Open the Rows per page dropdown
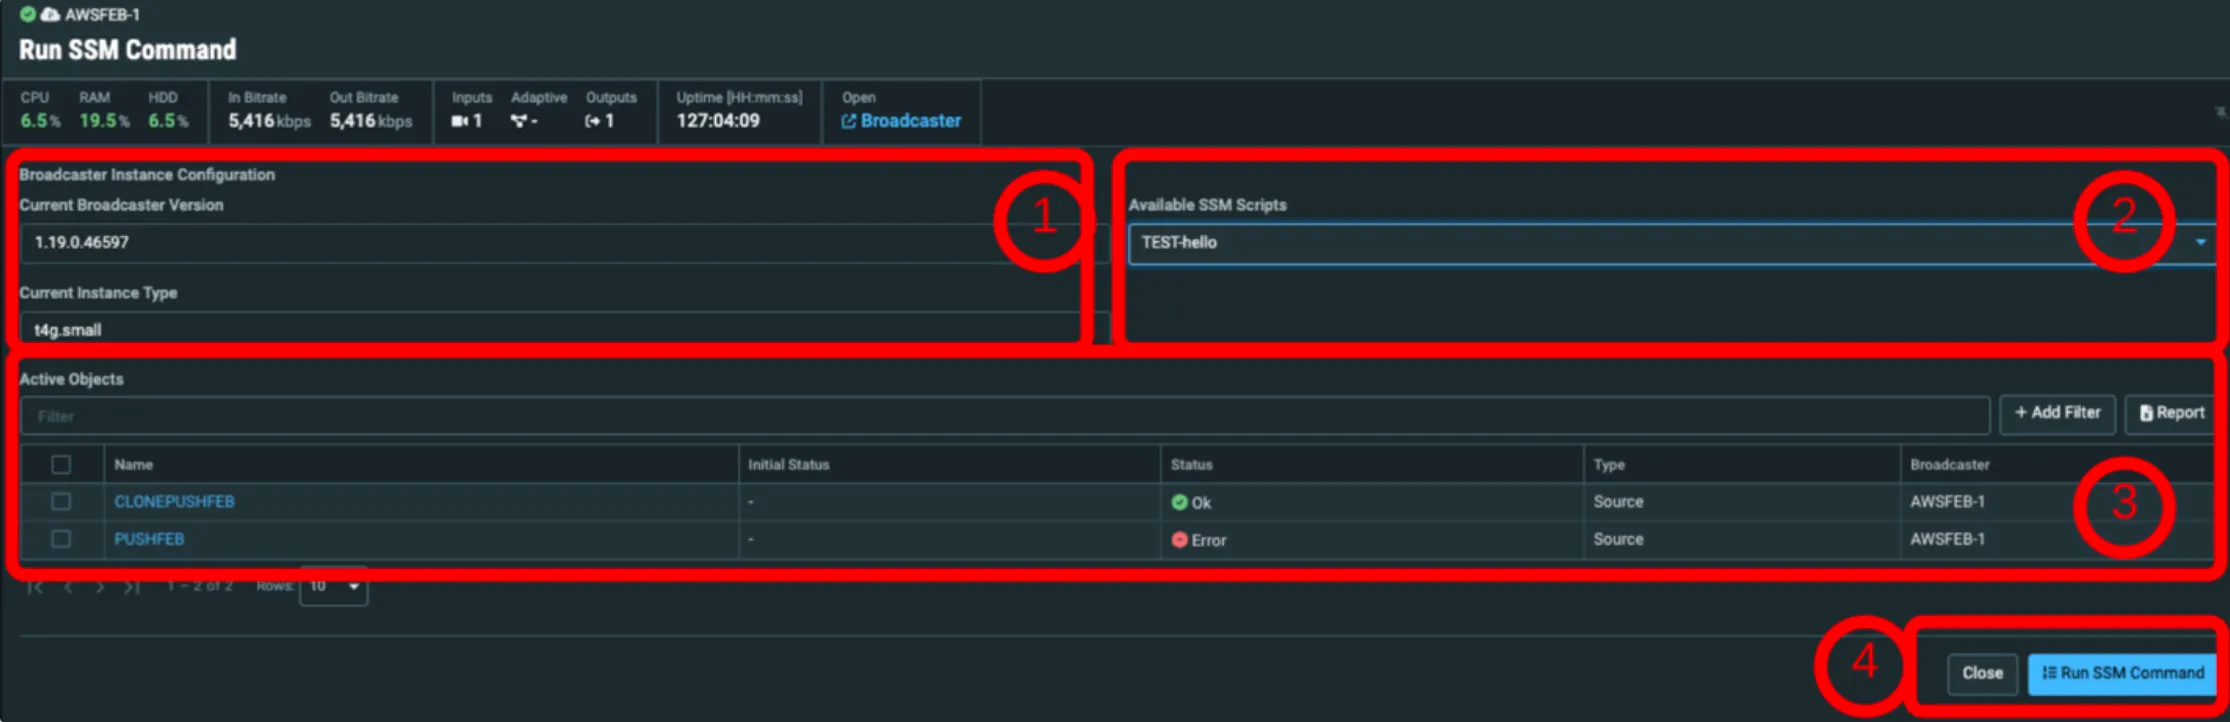Viewport: 2230px width, 722px height. tap(334, 586)
